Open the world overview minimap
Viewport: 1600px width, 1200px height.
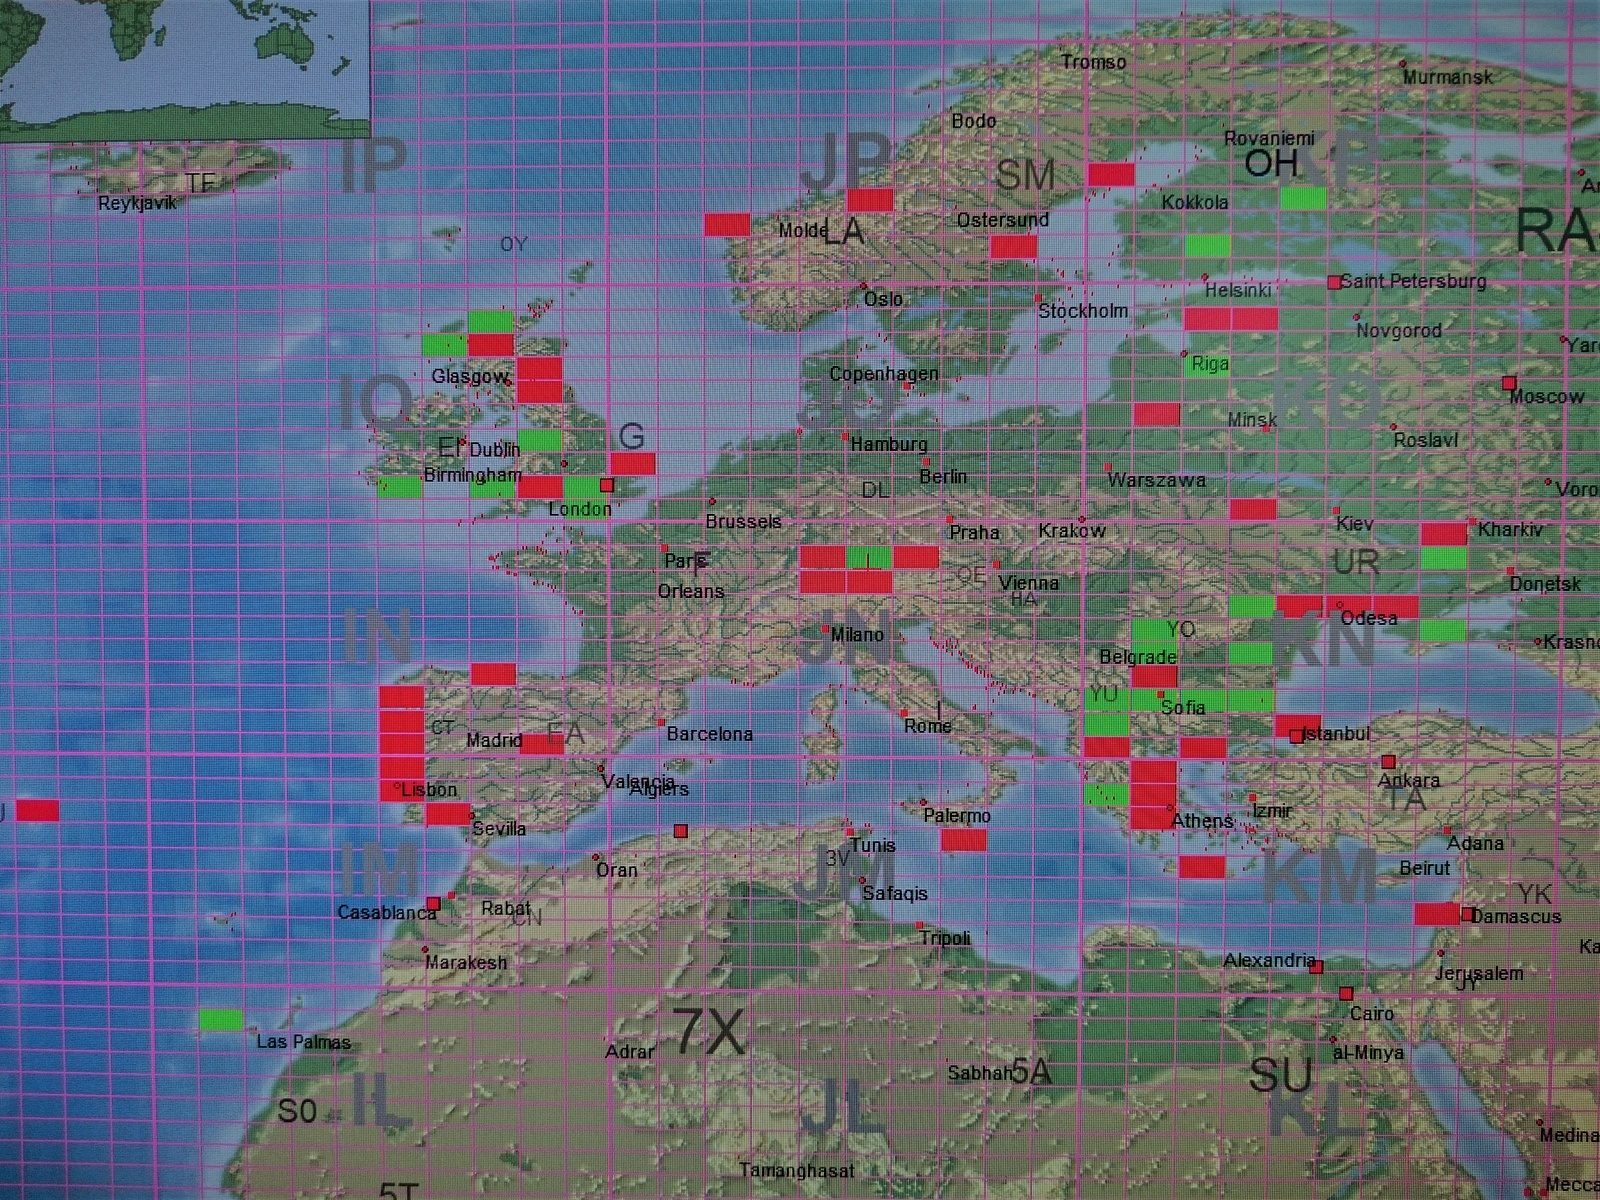[x=185, y=68]
